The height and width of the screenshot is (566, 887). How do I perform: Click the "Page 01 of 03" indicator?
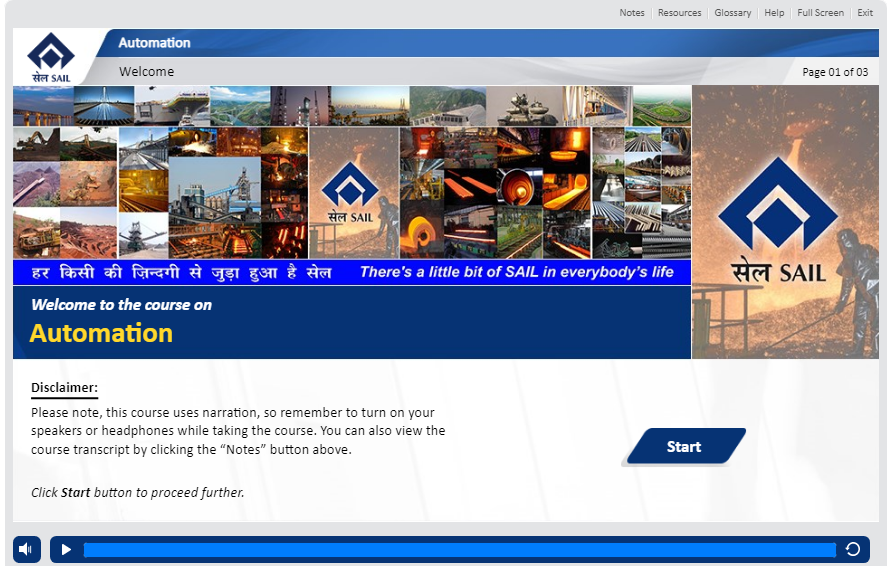point(835,72)
